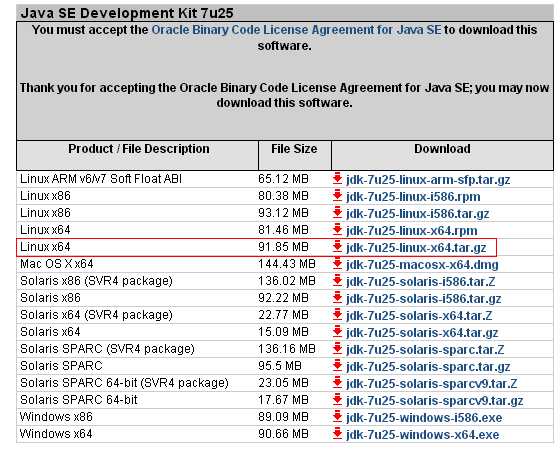The height and width of the screenshot is (451, 560).
Task: Select Solaris SPARC 64-bit (SVR4 package) description
Action: point(124,382)
